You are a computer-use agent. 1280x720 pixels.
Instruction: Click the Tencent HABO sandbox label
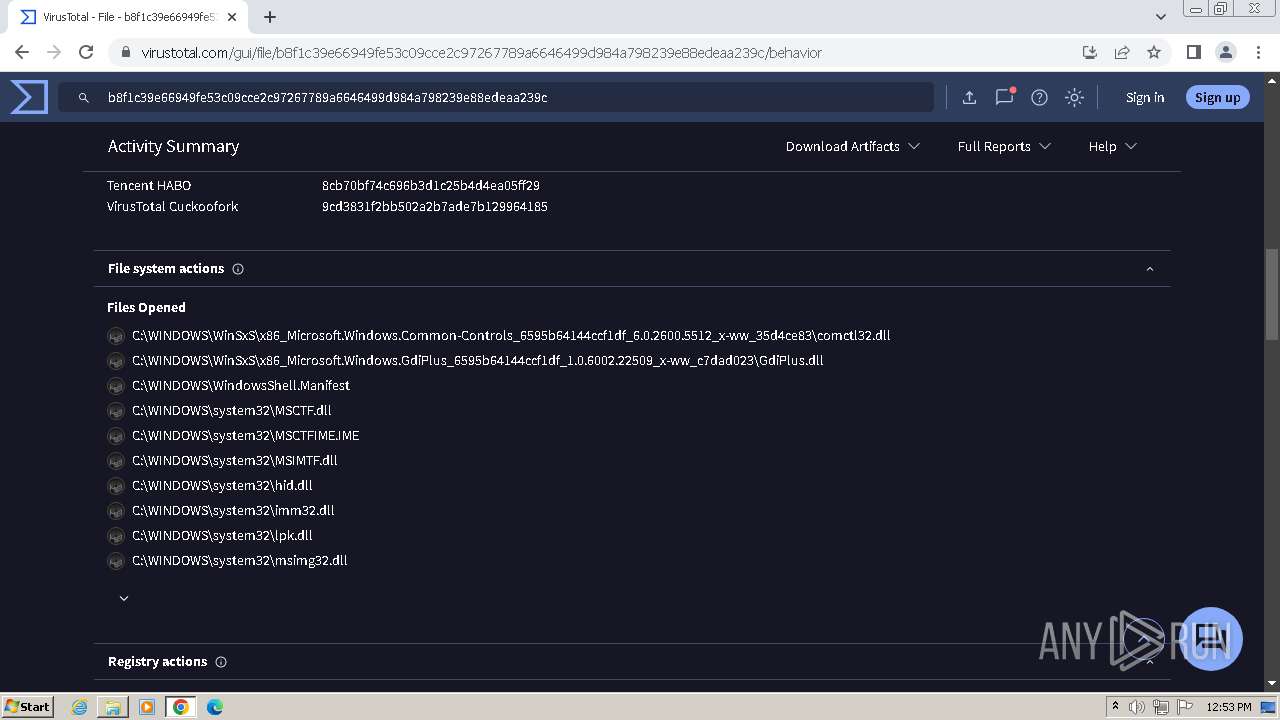[x=149, y=185]
